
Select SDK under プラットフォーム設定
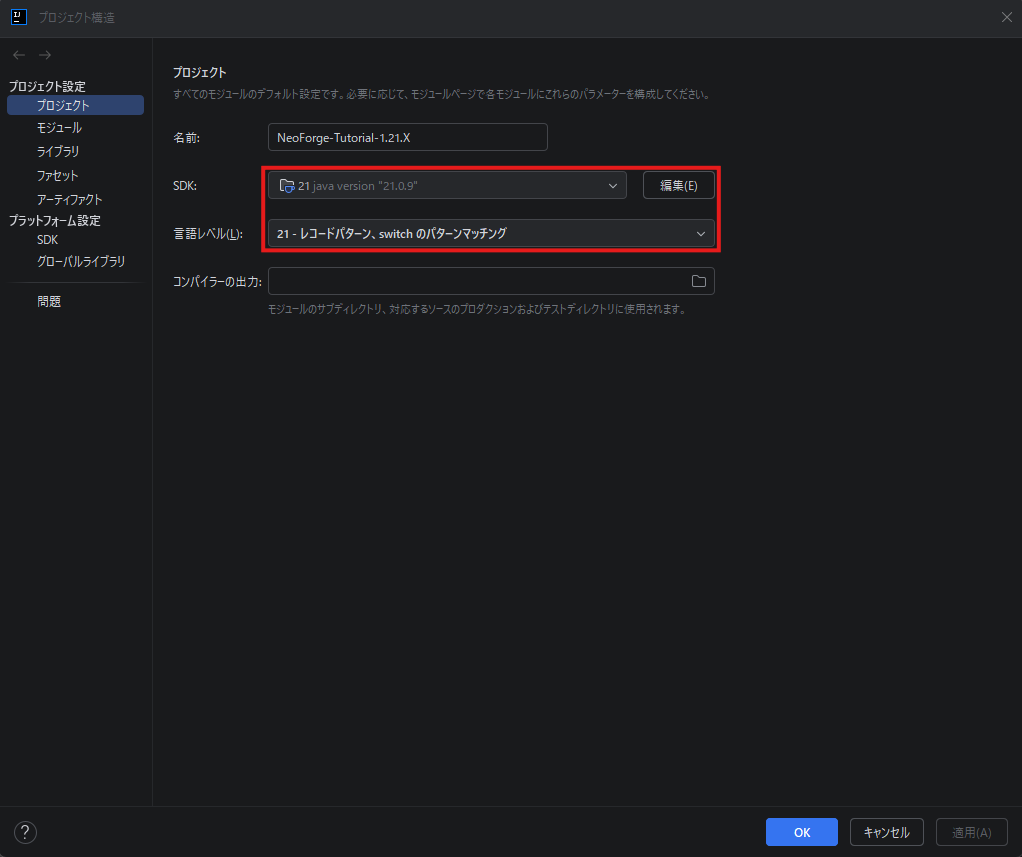click(x=48, y=240)
